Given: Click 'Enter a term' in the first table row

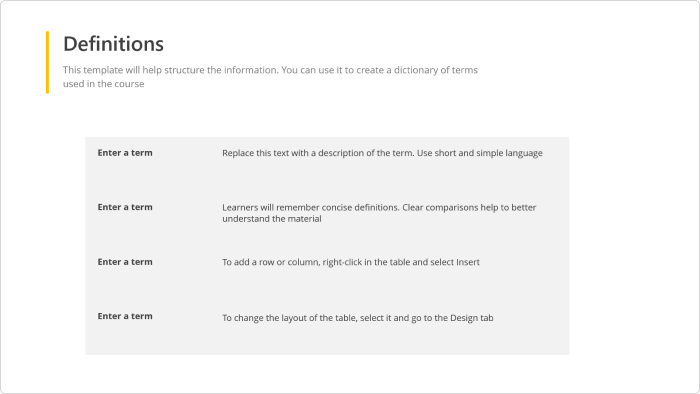Looking at the screenshot, I should (x=125, y=153).
